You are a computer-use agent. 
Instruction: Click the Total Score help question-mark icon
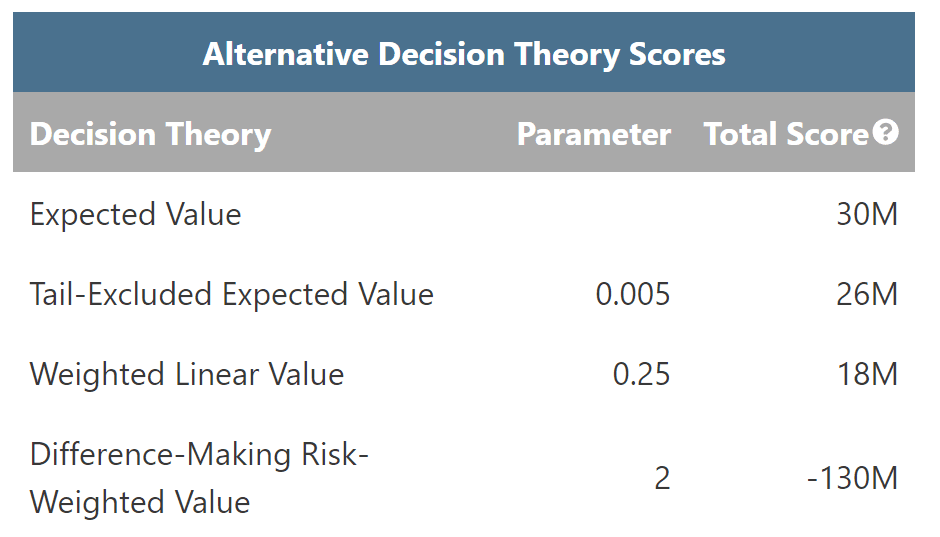pos(885,132)
